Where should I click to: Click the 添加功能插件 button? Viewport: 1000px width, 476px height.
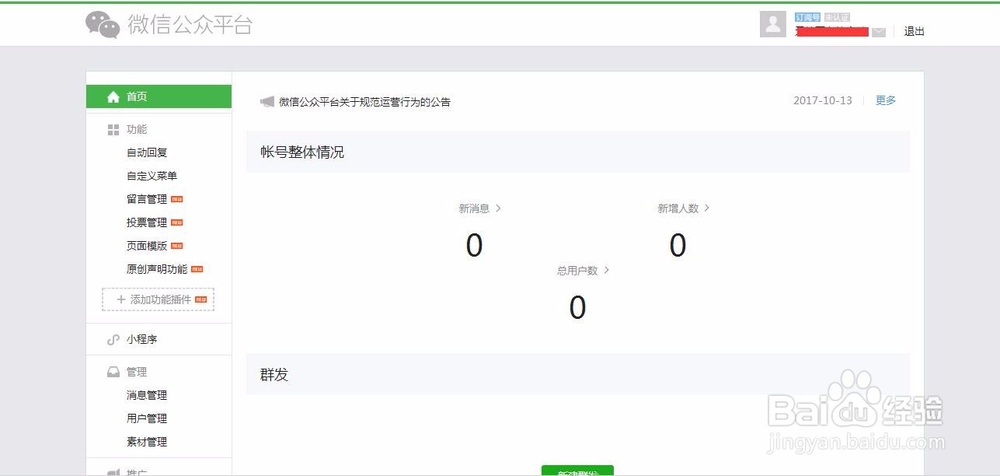point(158,299)
